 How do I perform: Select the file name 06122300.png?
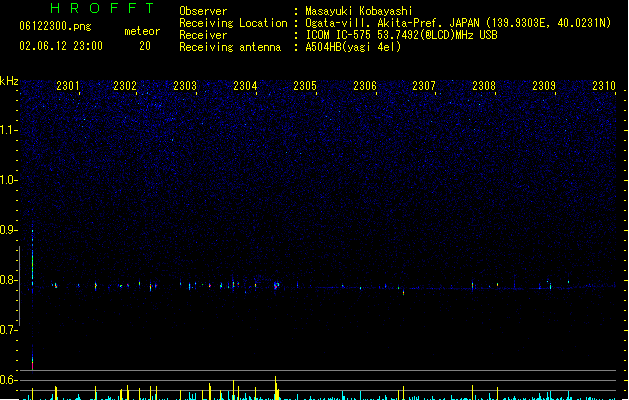[x=55, y=26]
